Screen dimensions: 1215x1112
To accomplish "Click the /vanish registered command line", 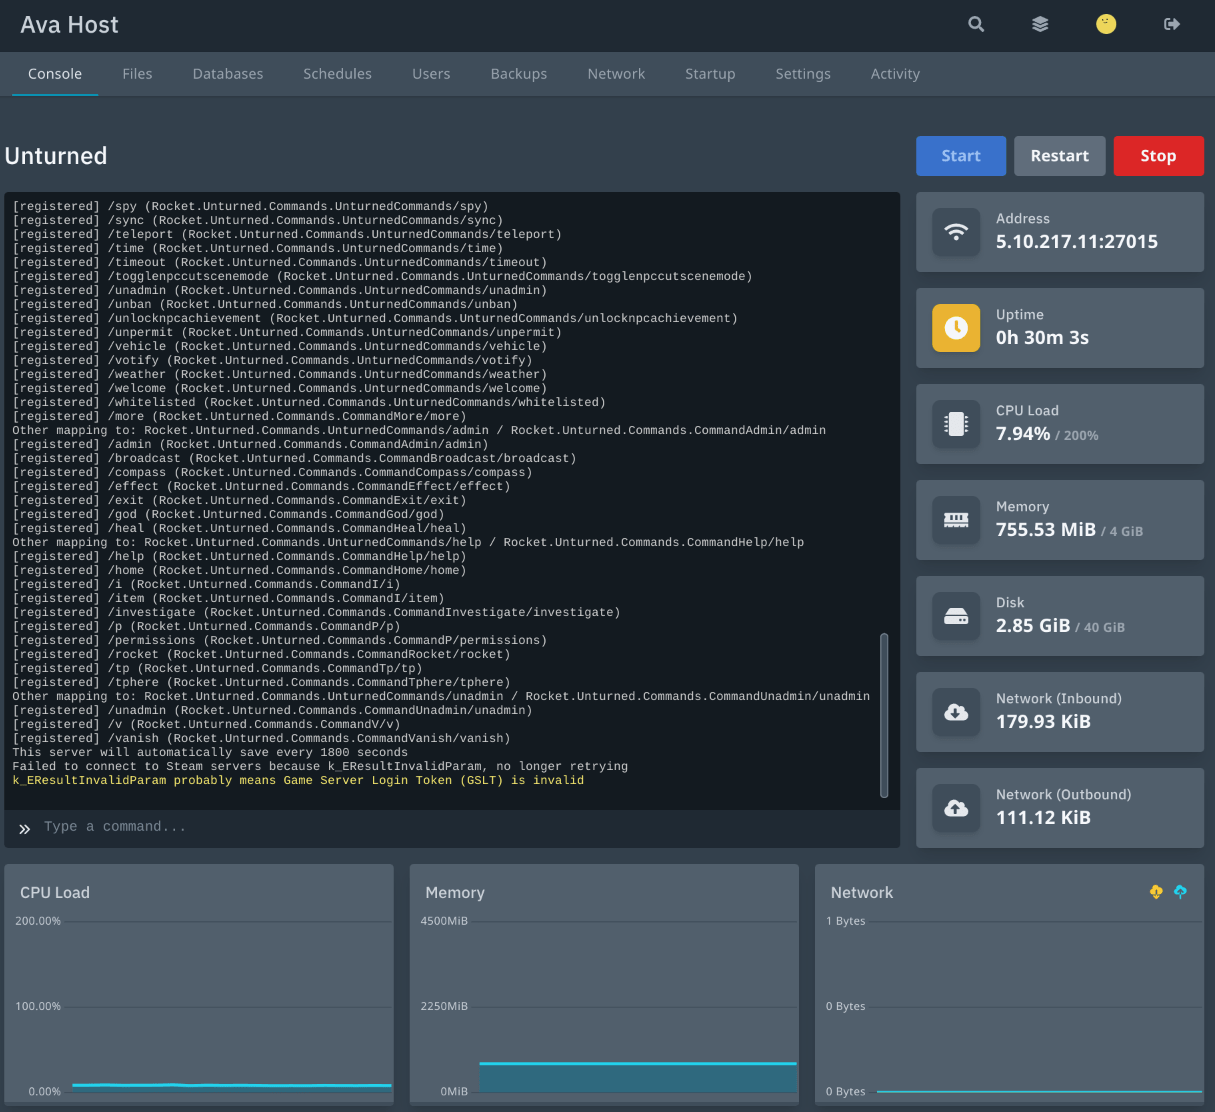I will click(x=261, y=738).
